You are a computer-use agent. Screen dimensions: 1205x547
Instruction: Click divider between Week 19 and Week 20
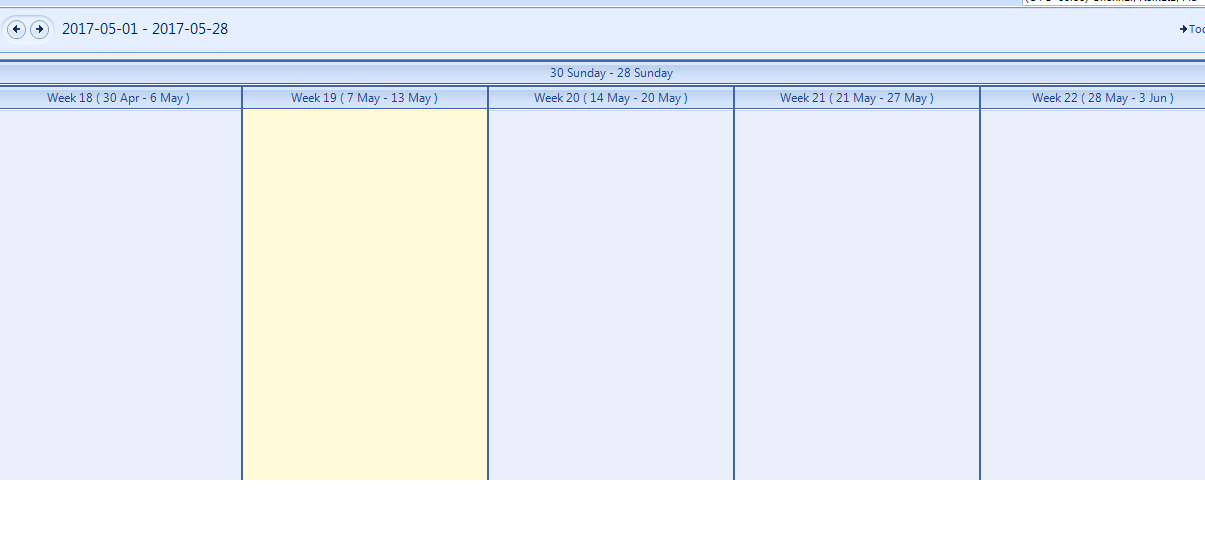pos(488,295)
